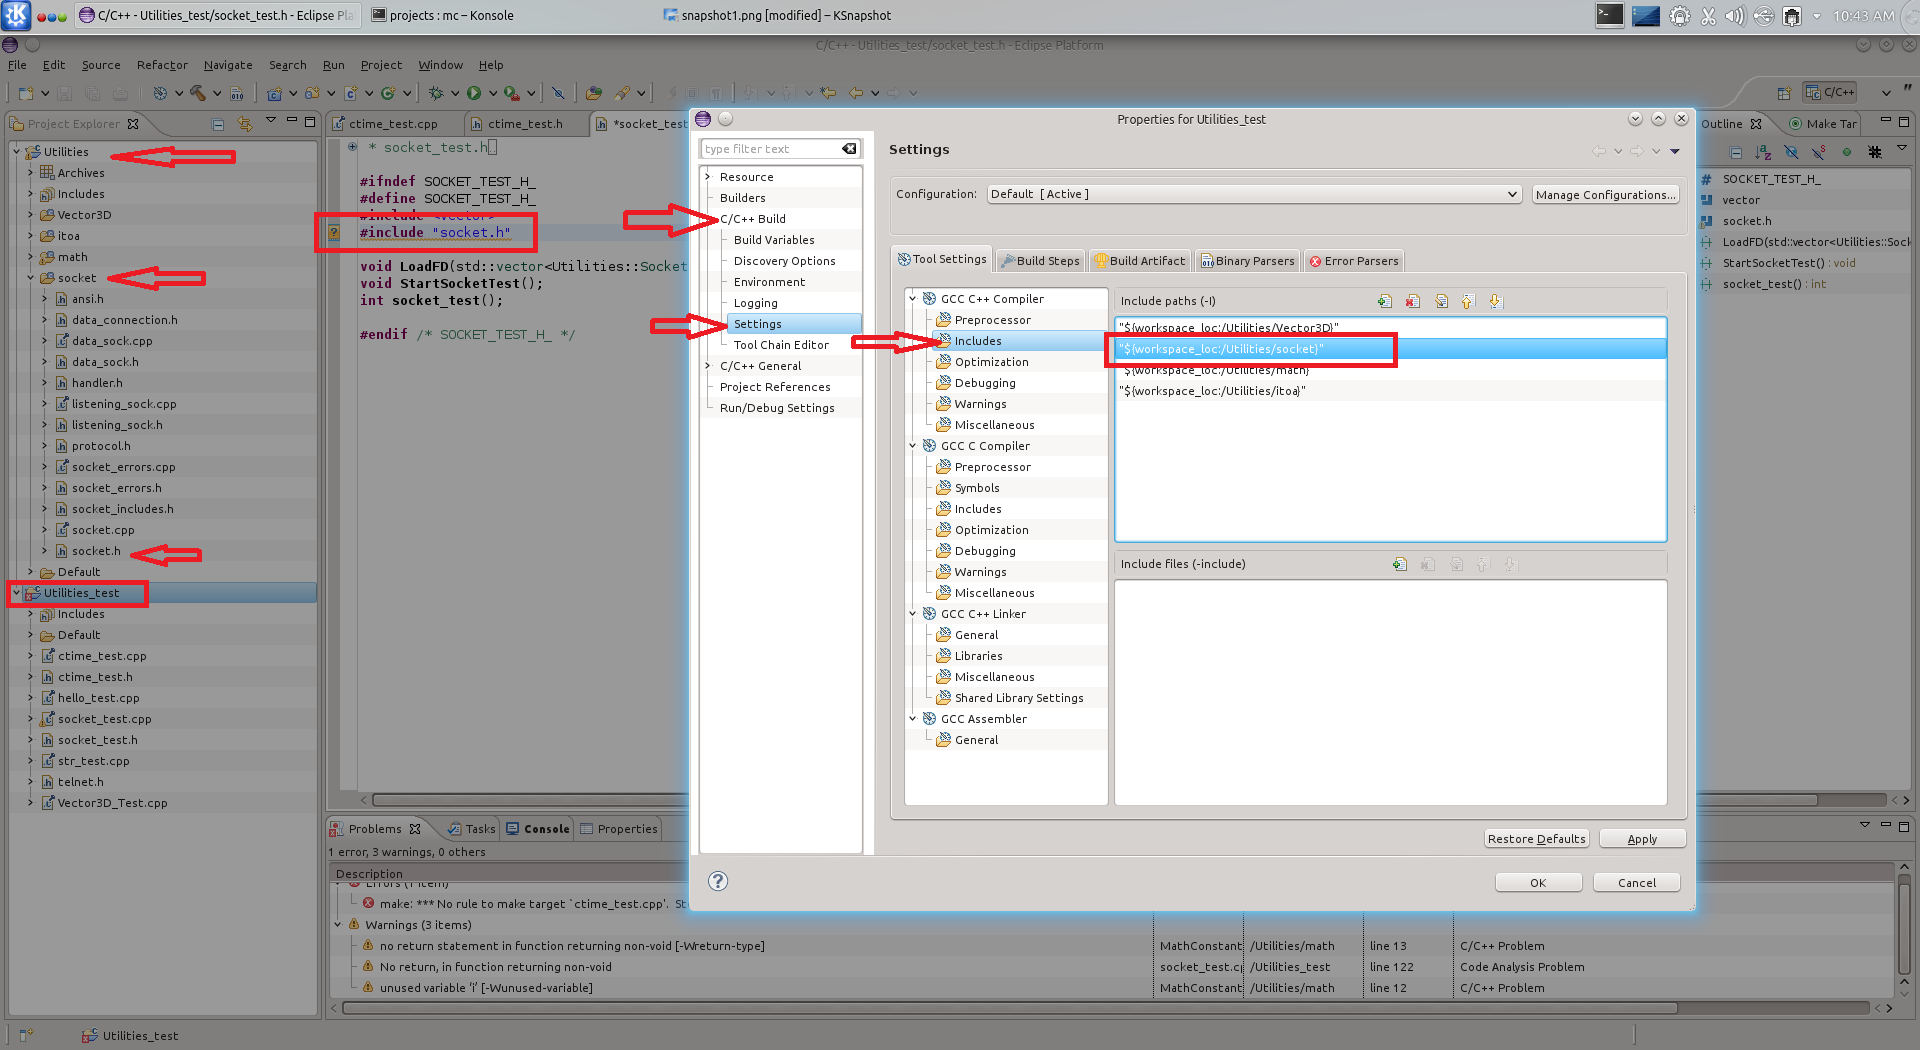Click the C/C++ perspective button
The image size is (1920, 1050).
pos(1830,92)
